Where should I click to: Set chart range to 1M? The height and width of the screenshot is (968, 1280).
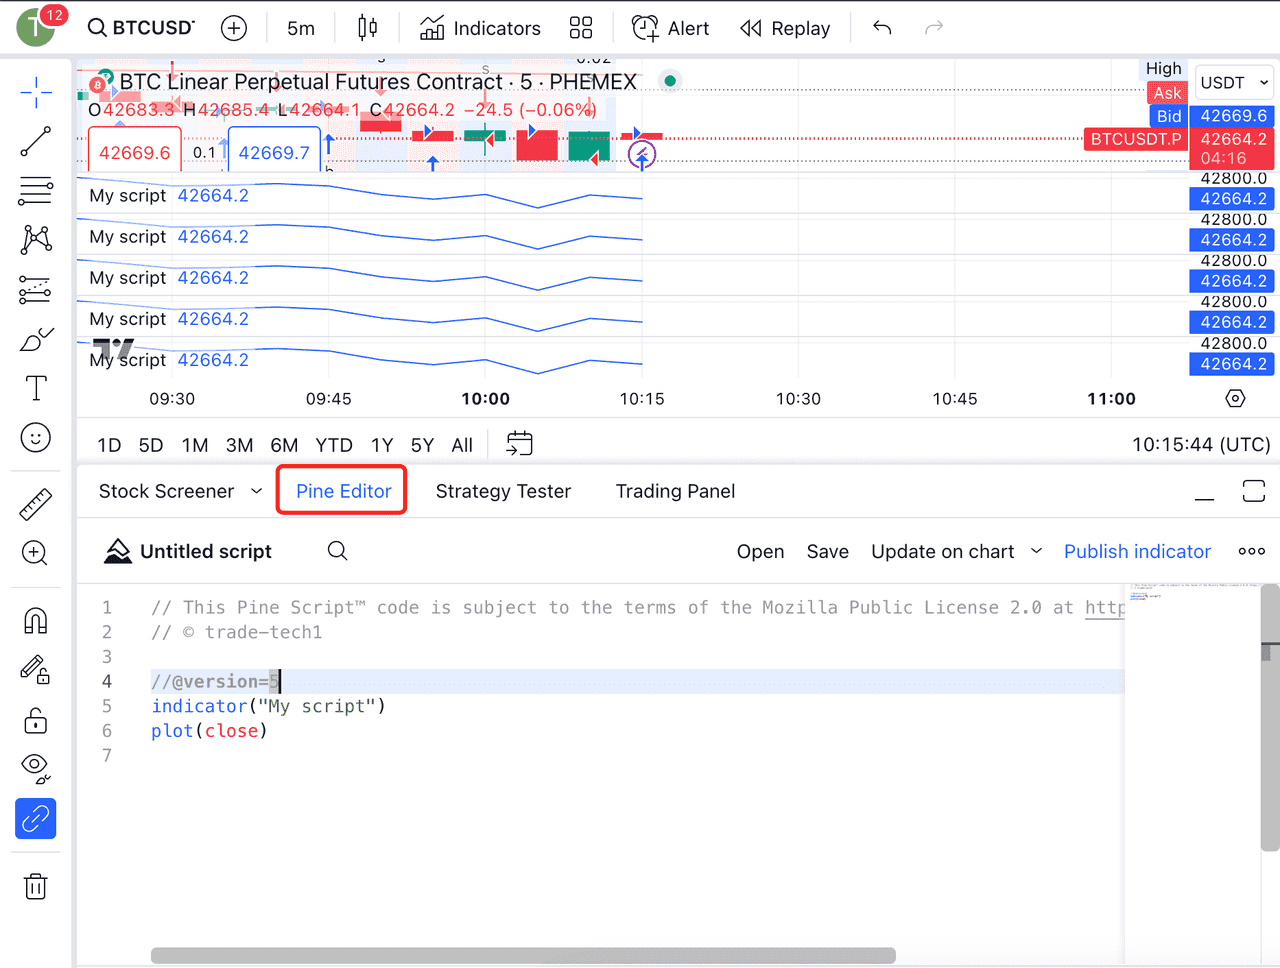point(195,445)
